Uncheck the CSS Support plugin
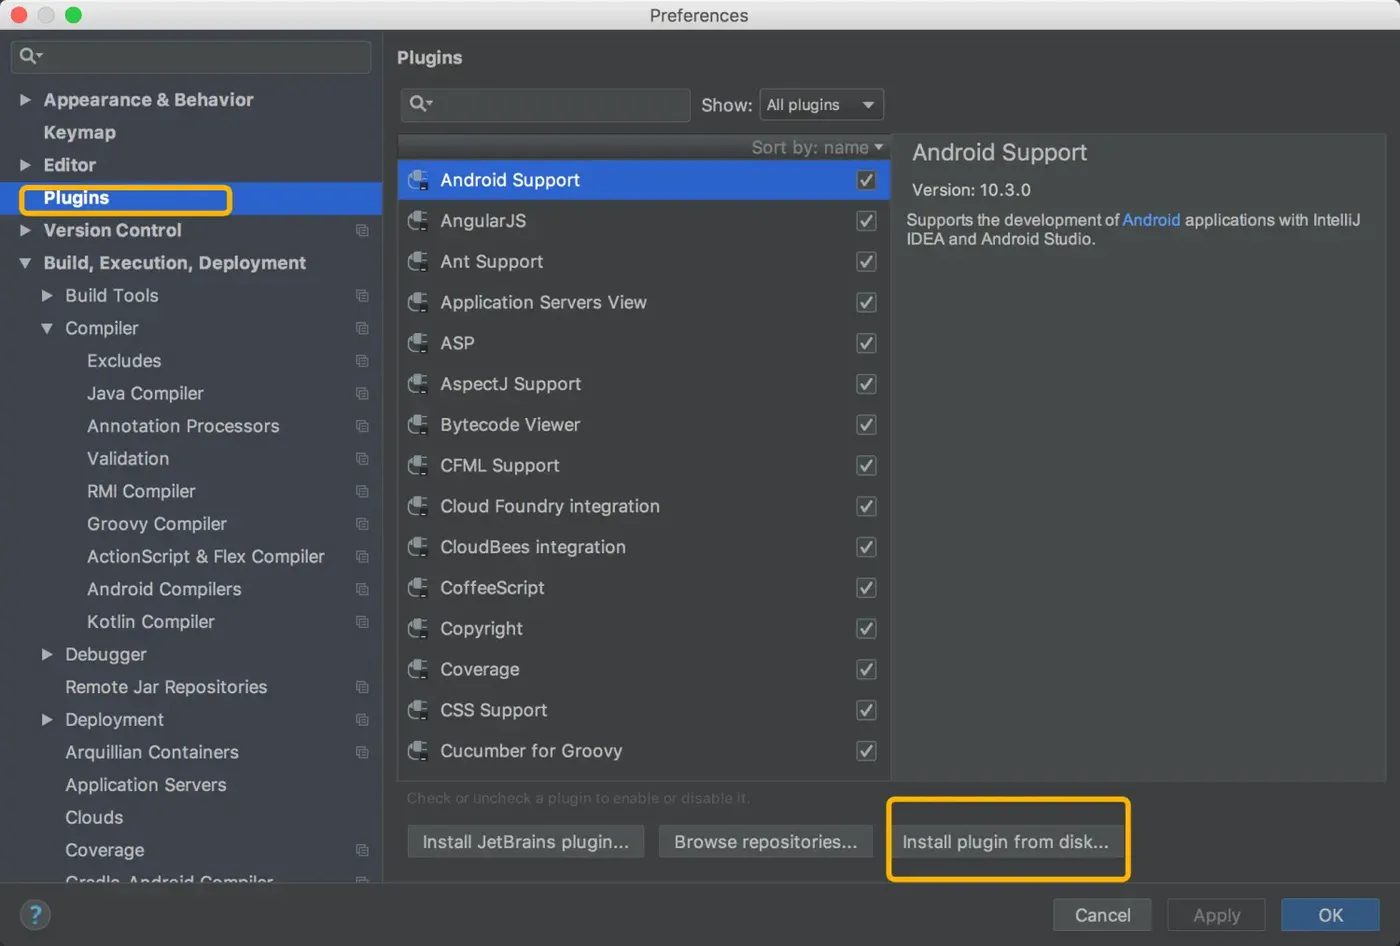The width and height of the screenshot is (1400, 946). (x=866, y=711)
